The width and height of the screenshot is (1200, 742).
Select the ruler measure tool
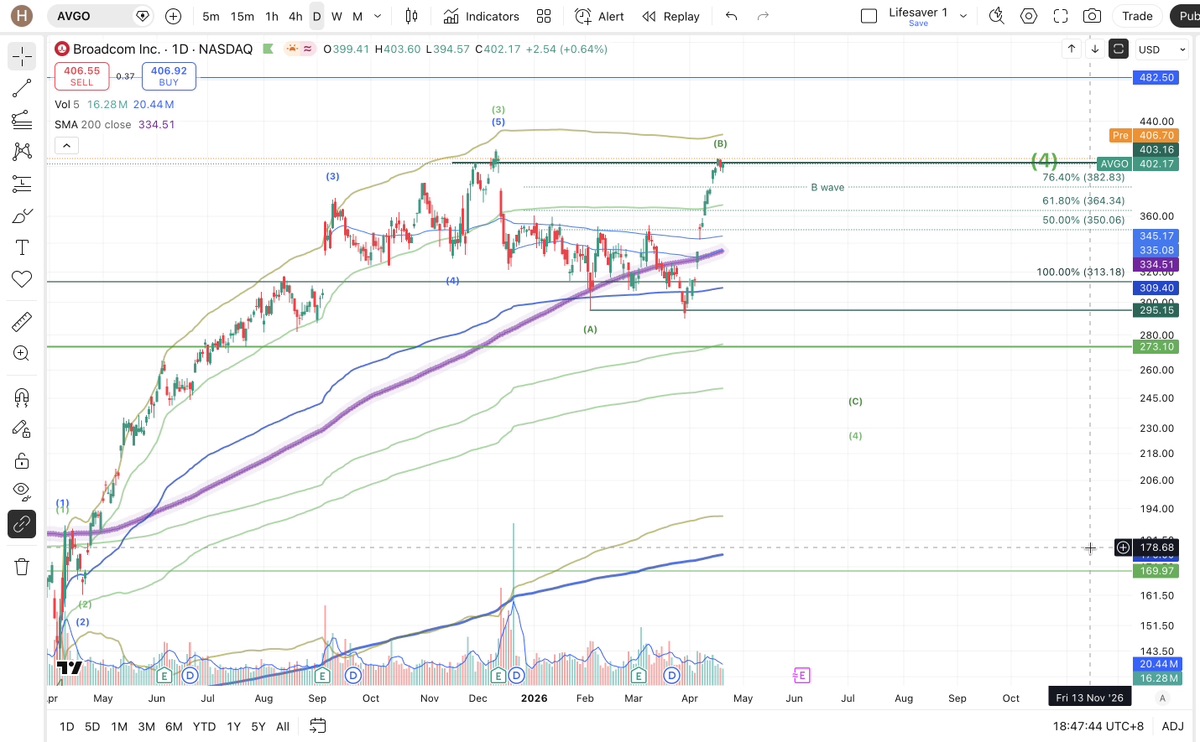pos(21,322)
